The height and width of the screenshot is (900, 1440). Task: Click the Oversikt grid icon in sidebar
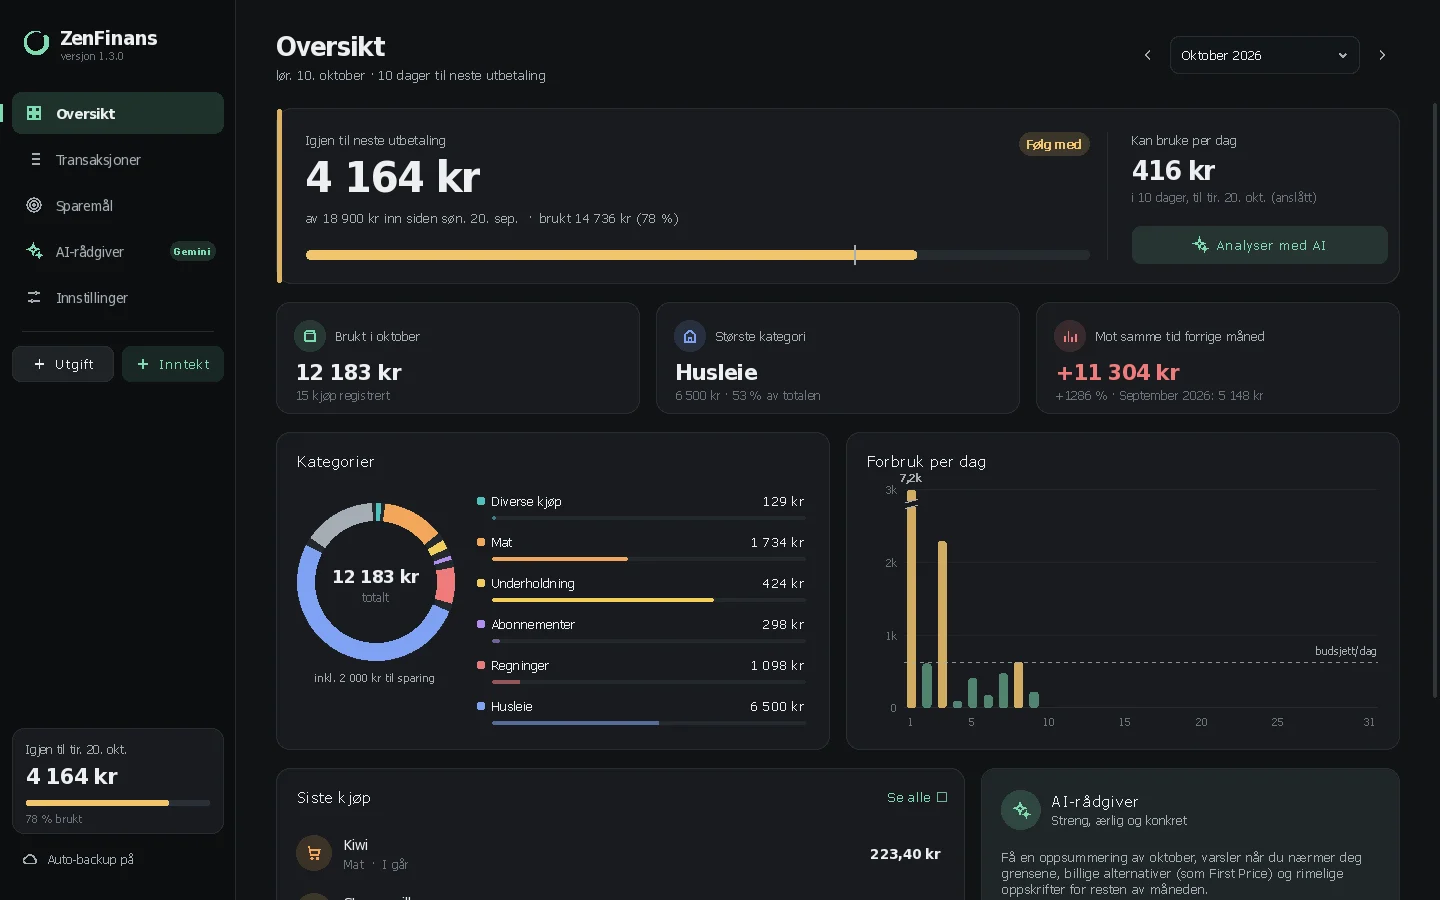[x=34, y=113]
